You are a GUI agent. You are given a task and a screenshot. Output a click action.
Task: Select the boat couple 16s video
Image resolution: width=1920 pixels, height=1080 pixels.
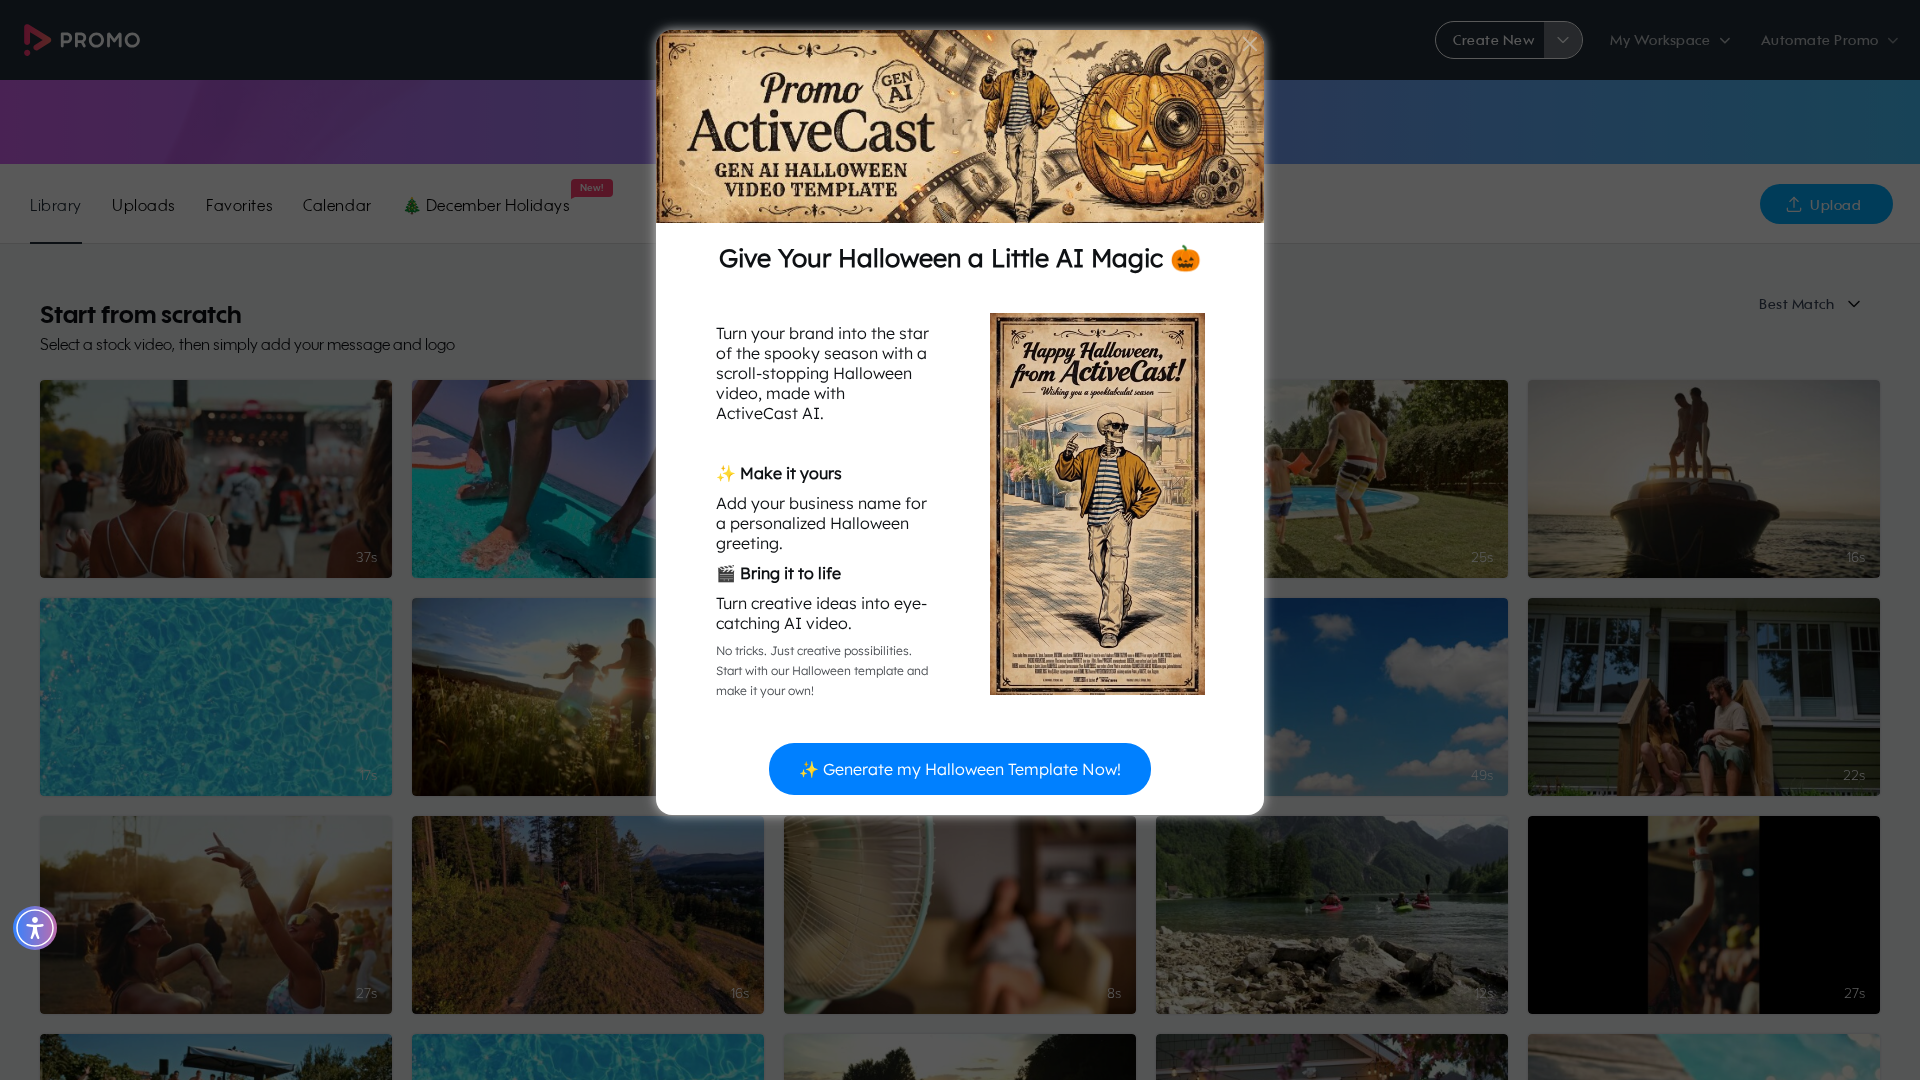point(1704,479)
